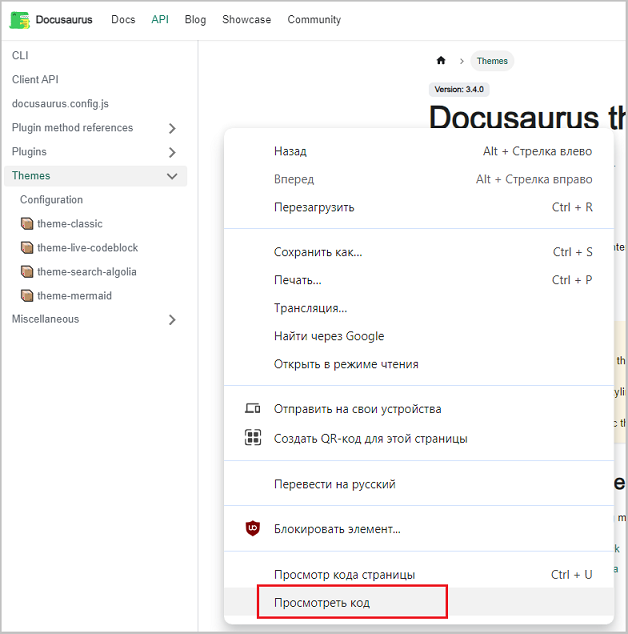Click the package icon beside theme-search-algolia
Image resolution: width=628 pixels, height=634 pixels.
(27, 272)
